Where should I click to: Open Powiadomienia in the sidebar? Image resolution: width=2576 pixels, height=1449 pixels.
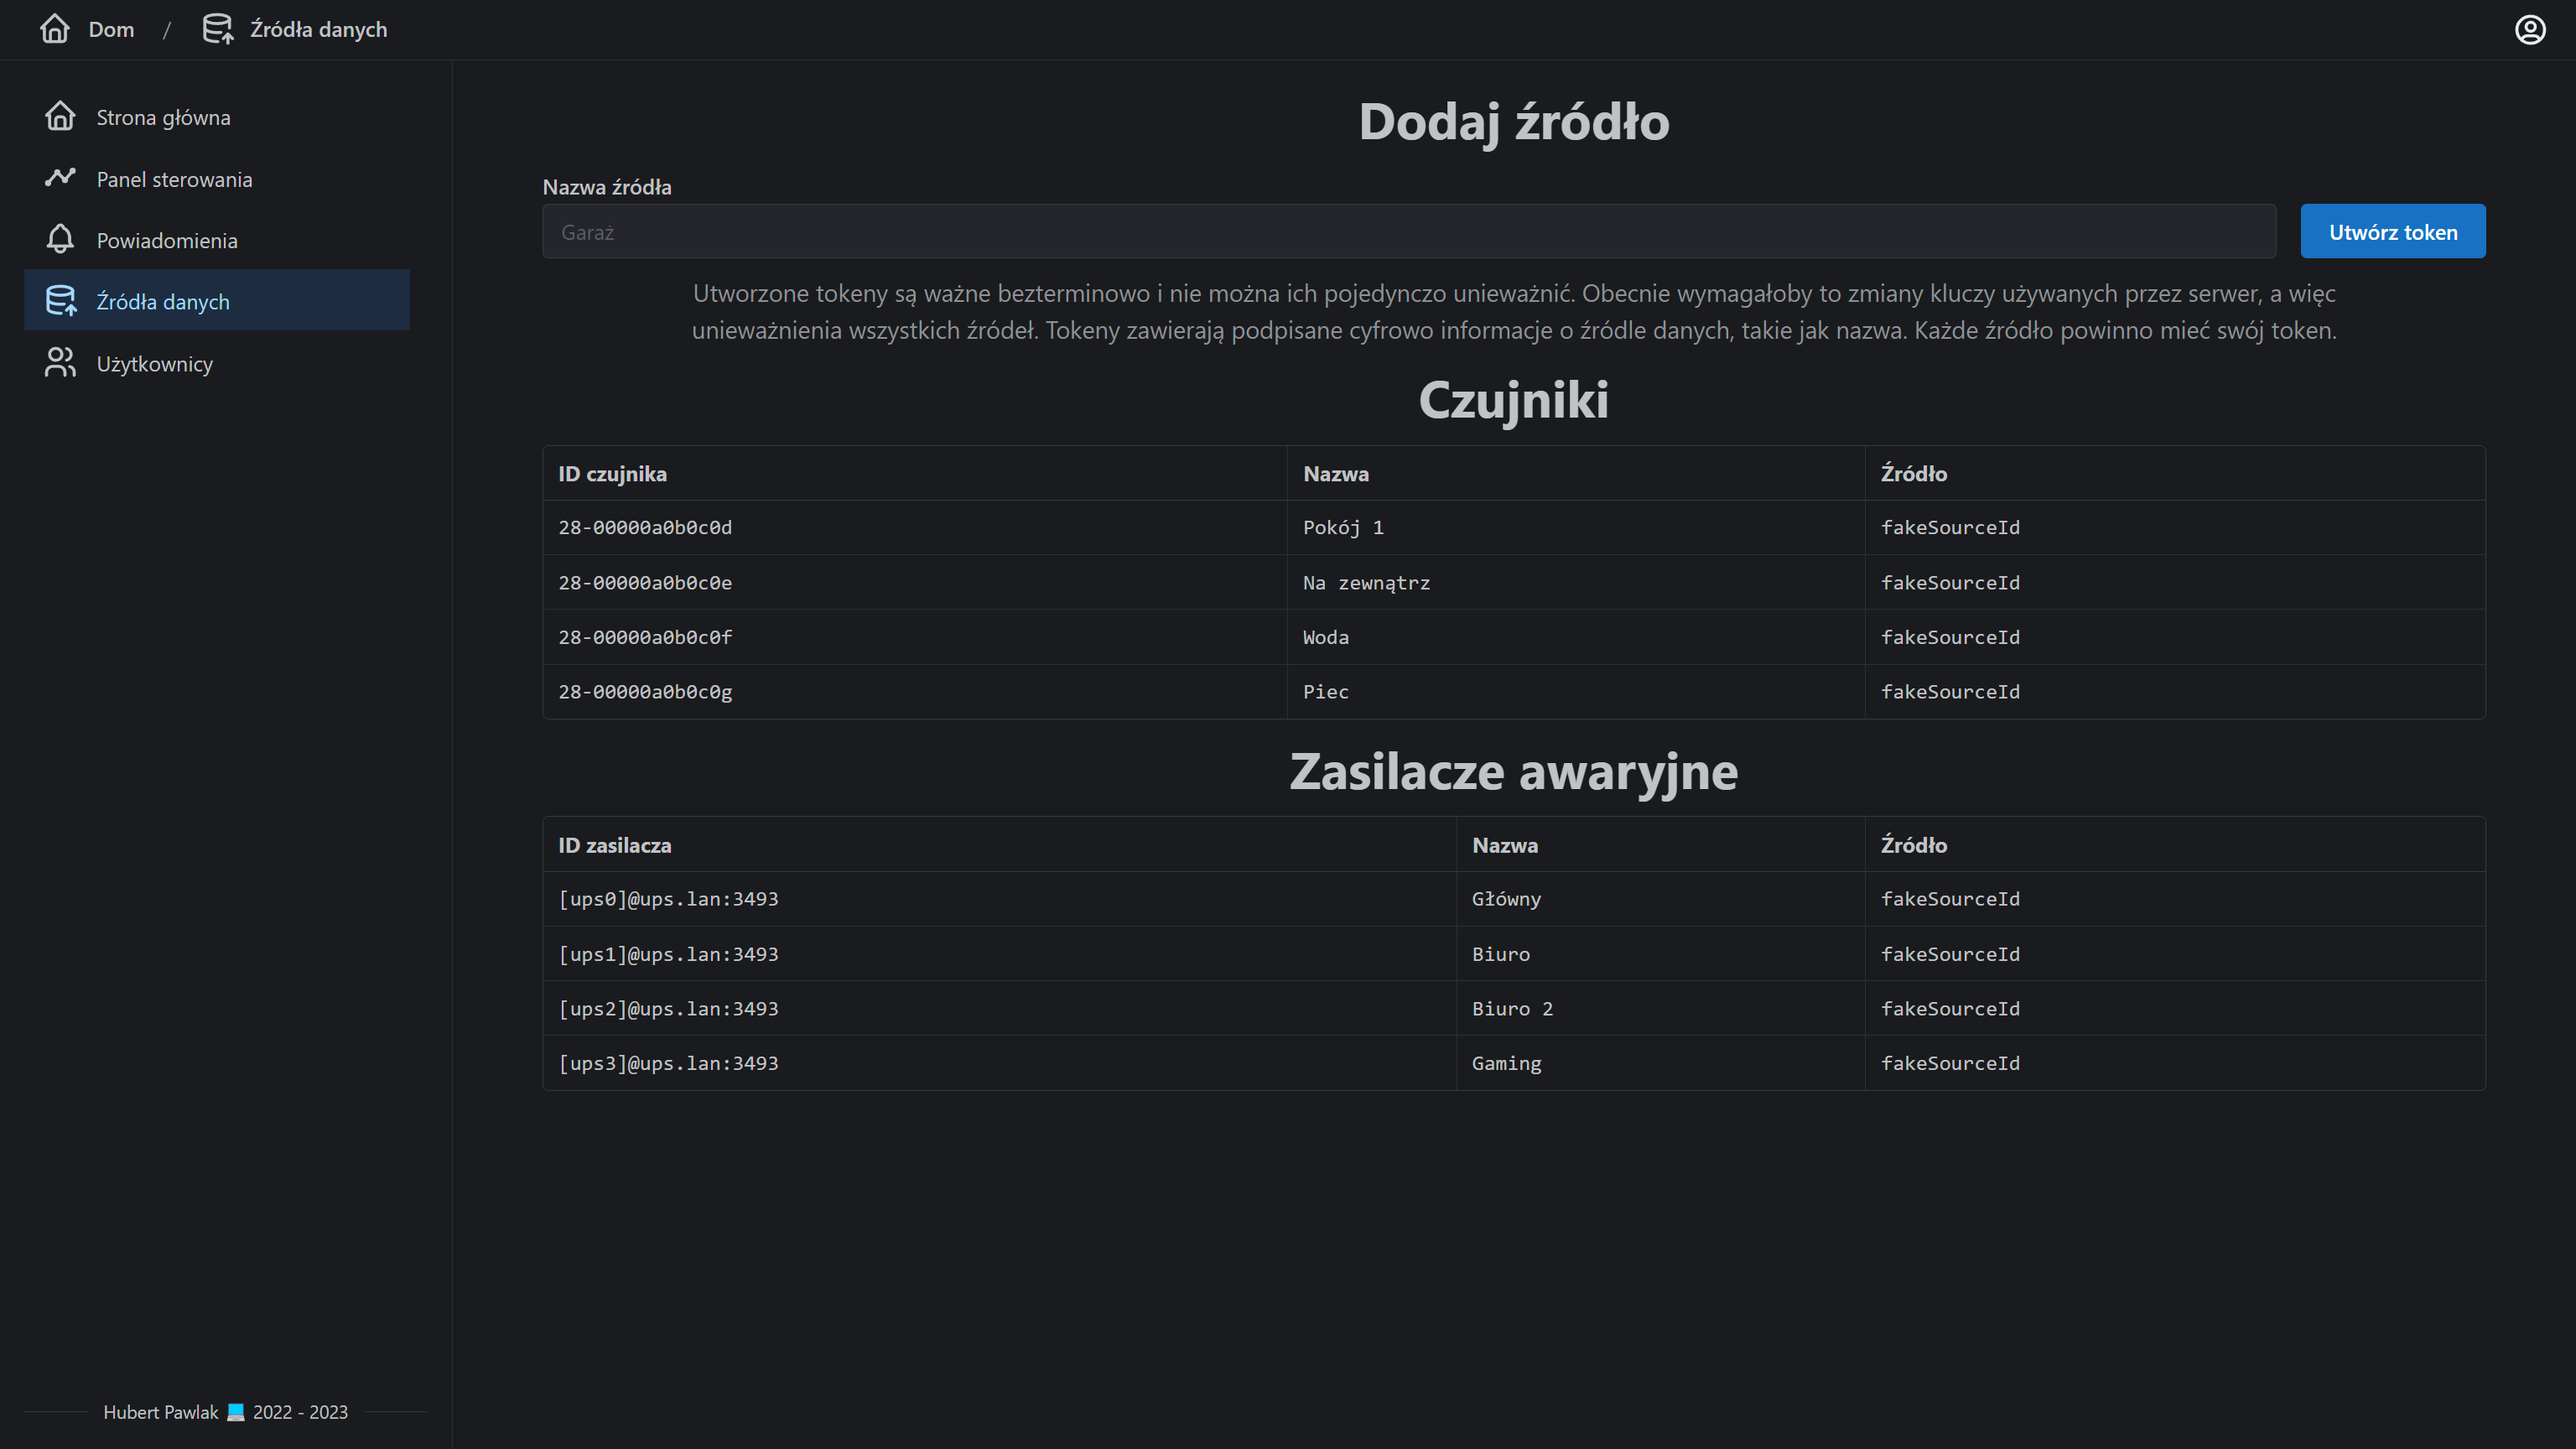pyautogui.click(x=167, y=241)
